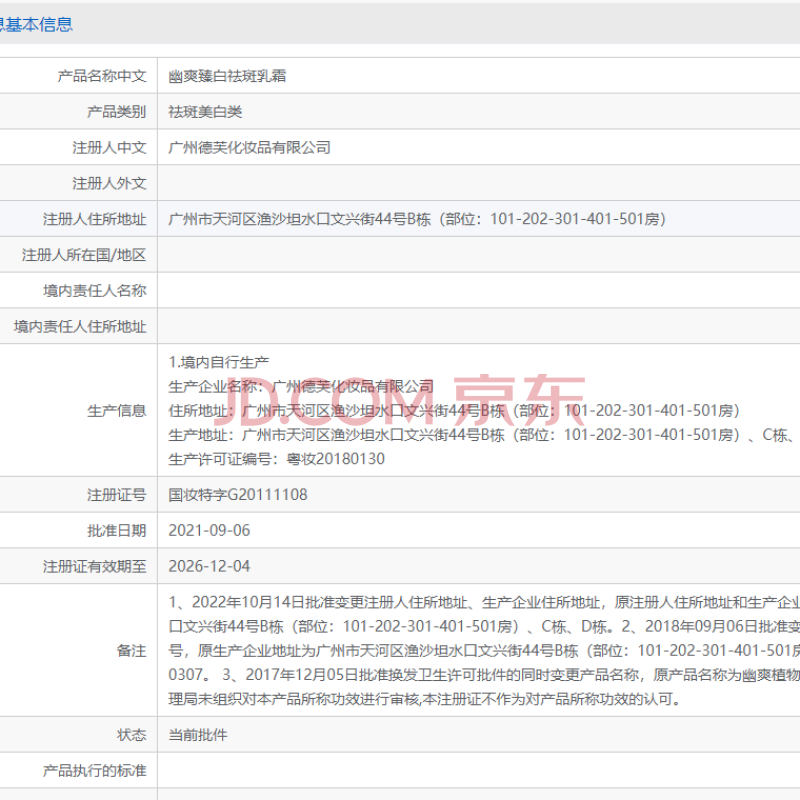Image resolution: width=800 pixels, height=800 pixels.
Task: Select the '境内责任人住所地址' row label
Action: coord(80,326)
